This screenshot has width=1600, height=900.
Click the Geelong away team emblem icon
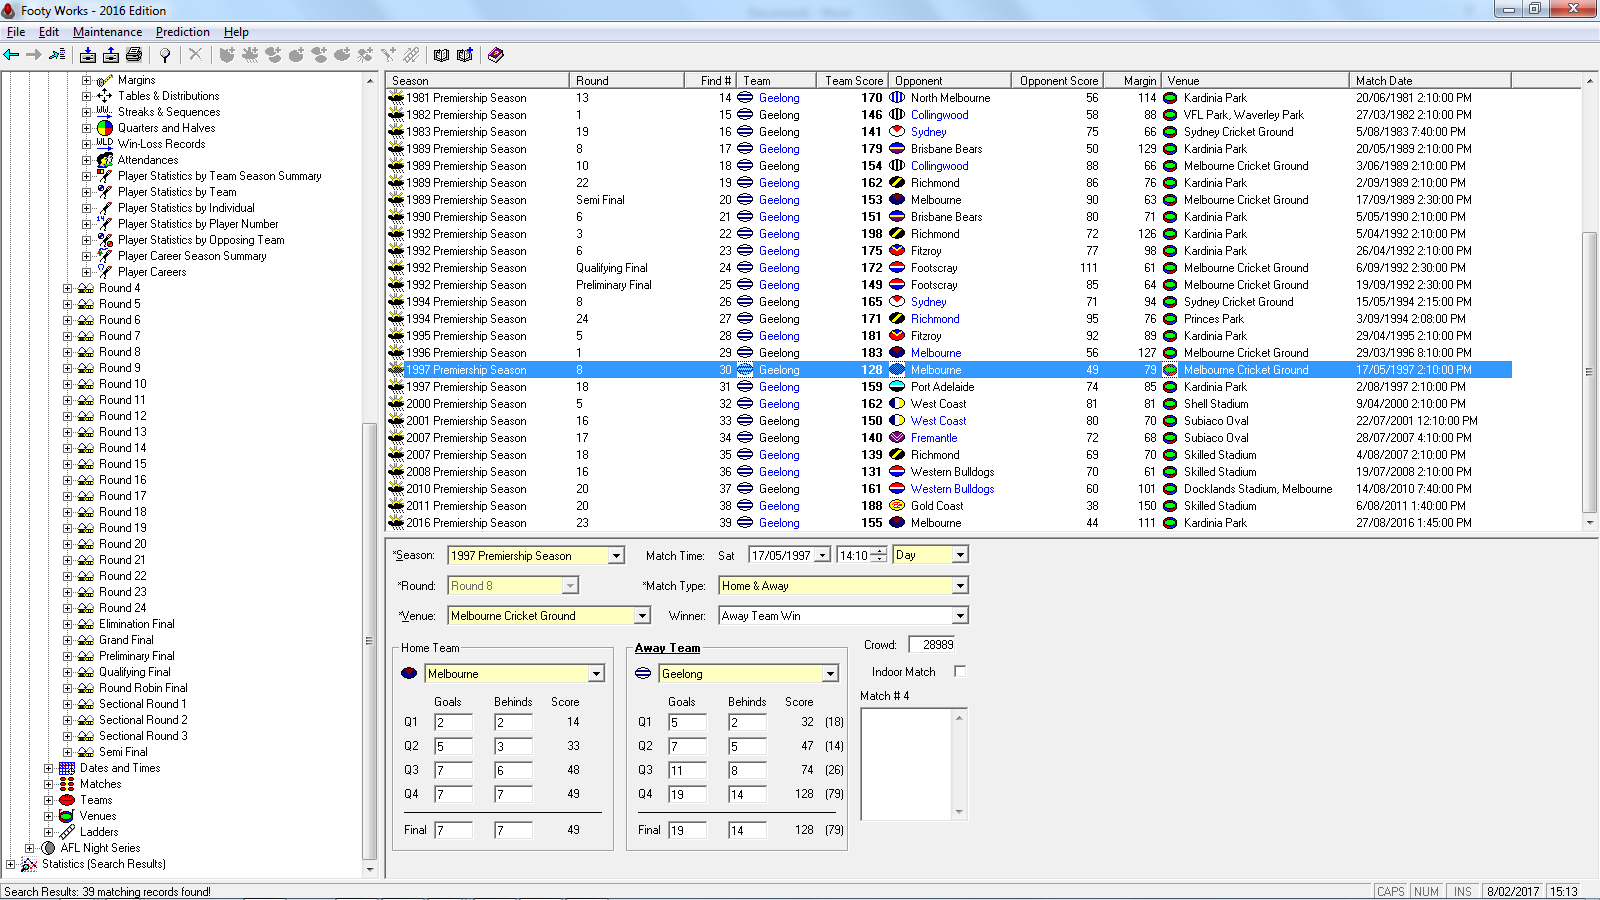click(643, 673)
